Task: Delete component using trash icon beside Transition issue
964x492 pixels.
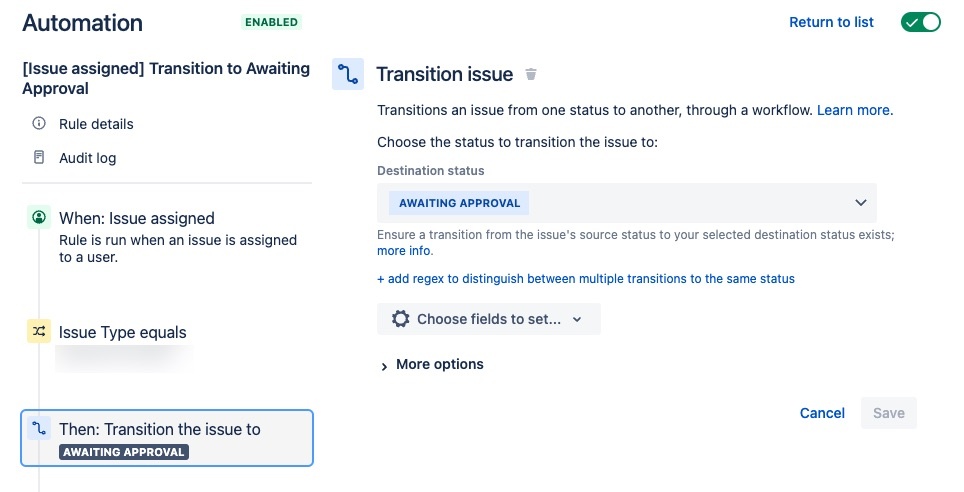Action: coord(531,74)
